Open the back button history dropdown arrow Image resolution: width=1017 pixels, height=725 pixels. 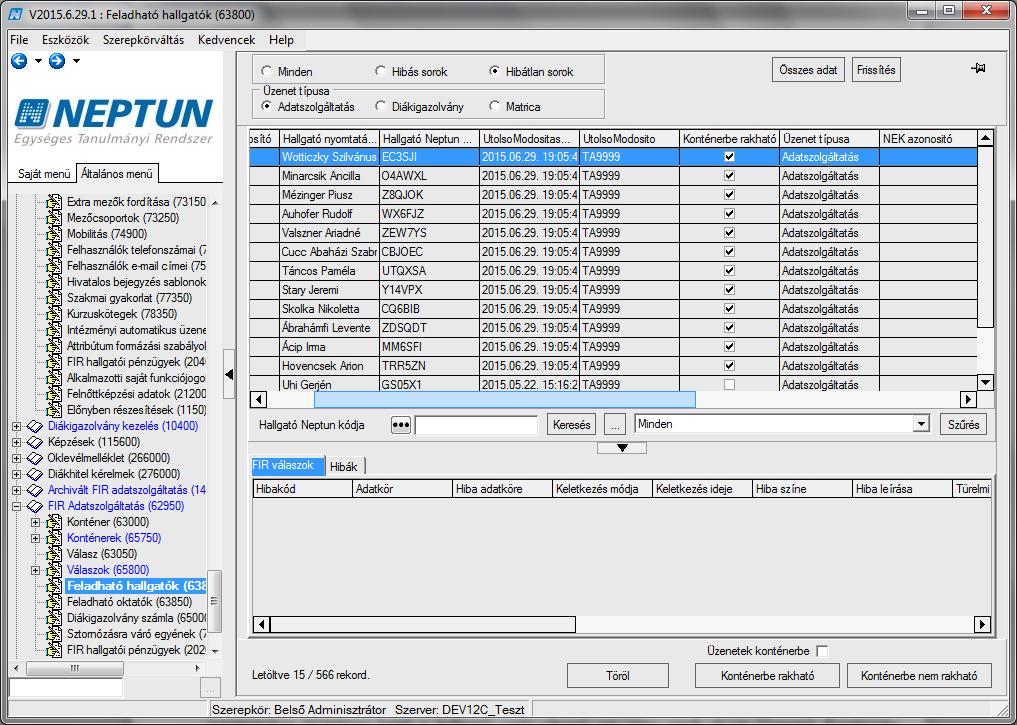pos(38,61)
